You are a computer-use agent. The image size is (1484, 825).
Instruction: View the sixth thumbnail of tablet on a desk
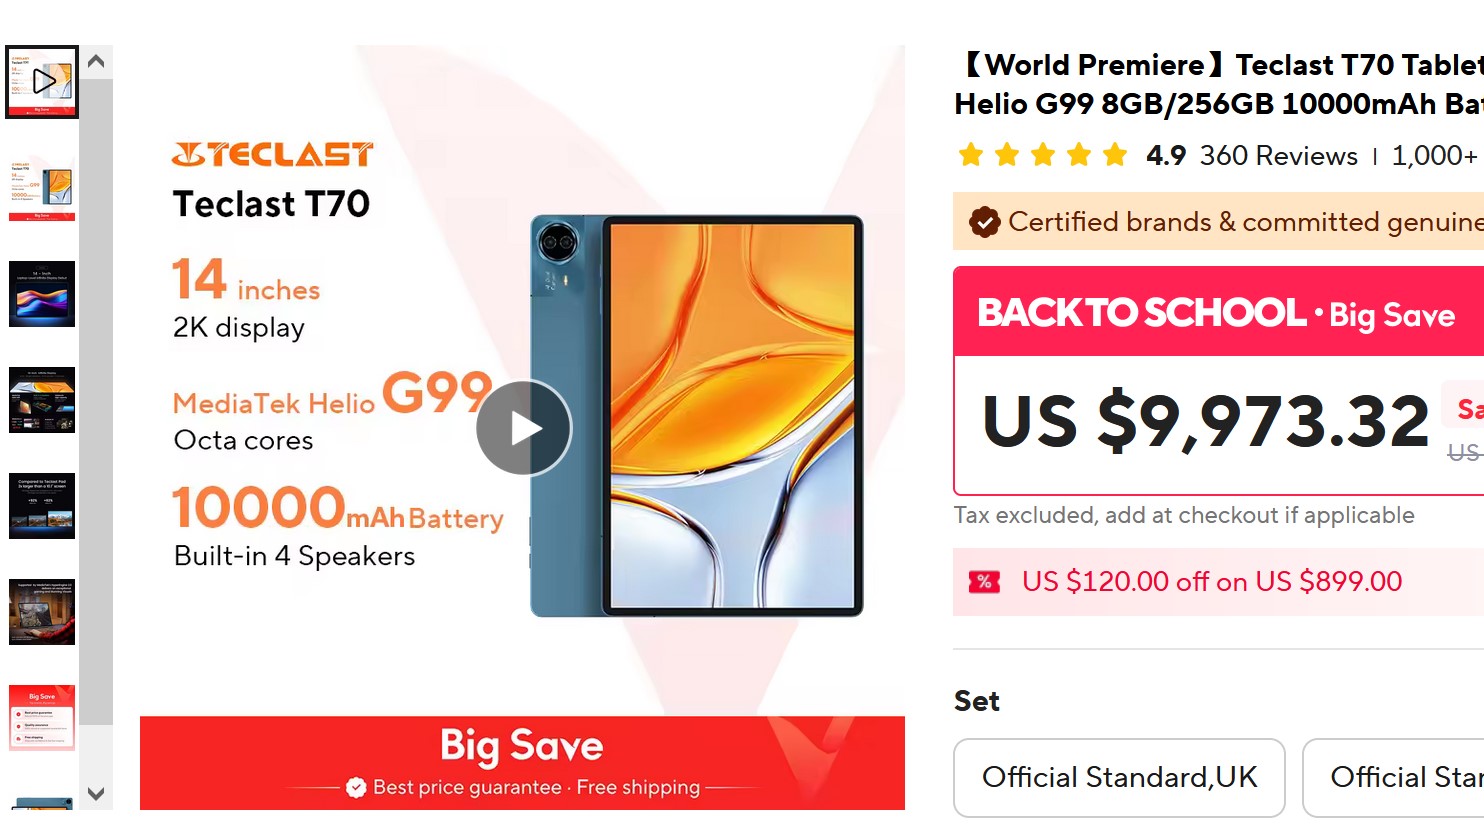point(42,612)
